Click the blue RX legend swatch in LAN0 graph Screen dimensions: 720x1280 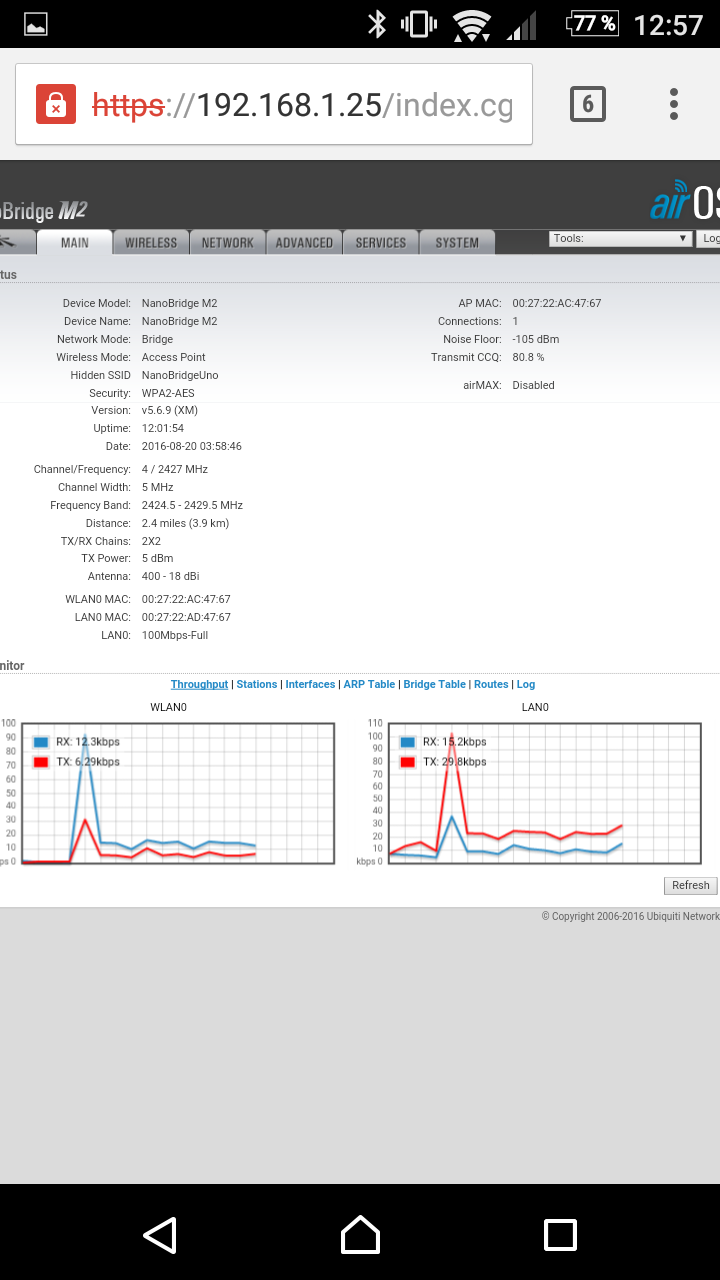(x=408, y=742)
